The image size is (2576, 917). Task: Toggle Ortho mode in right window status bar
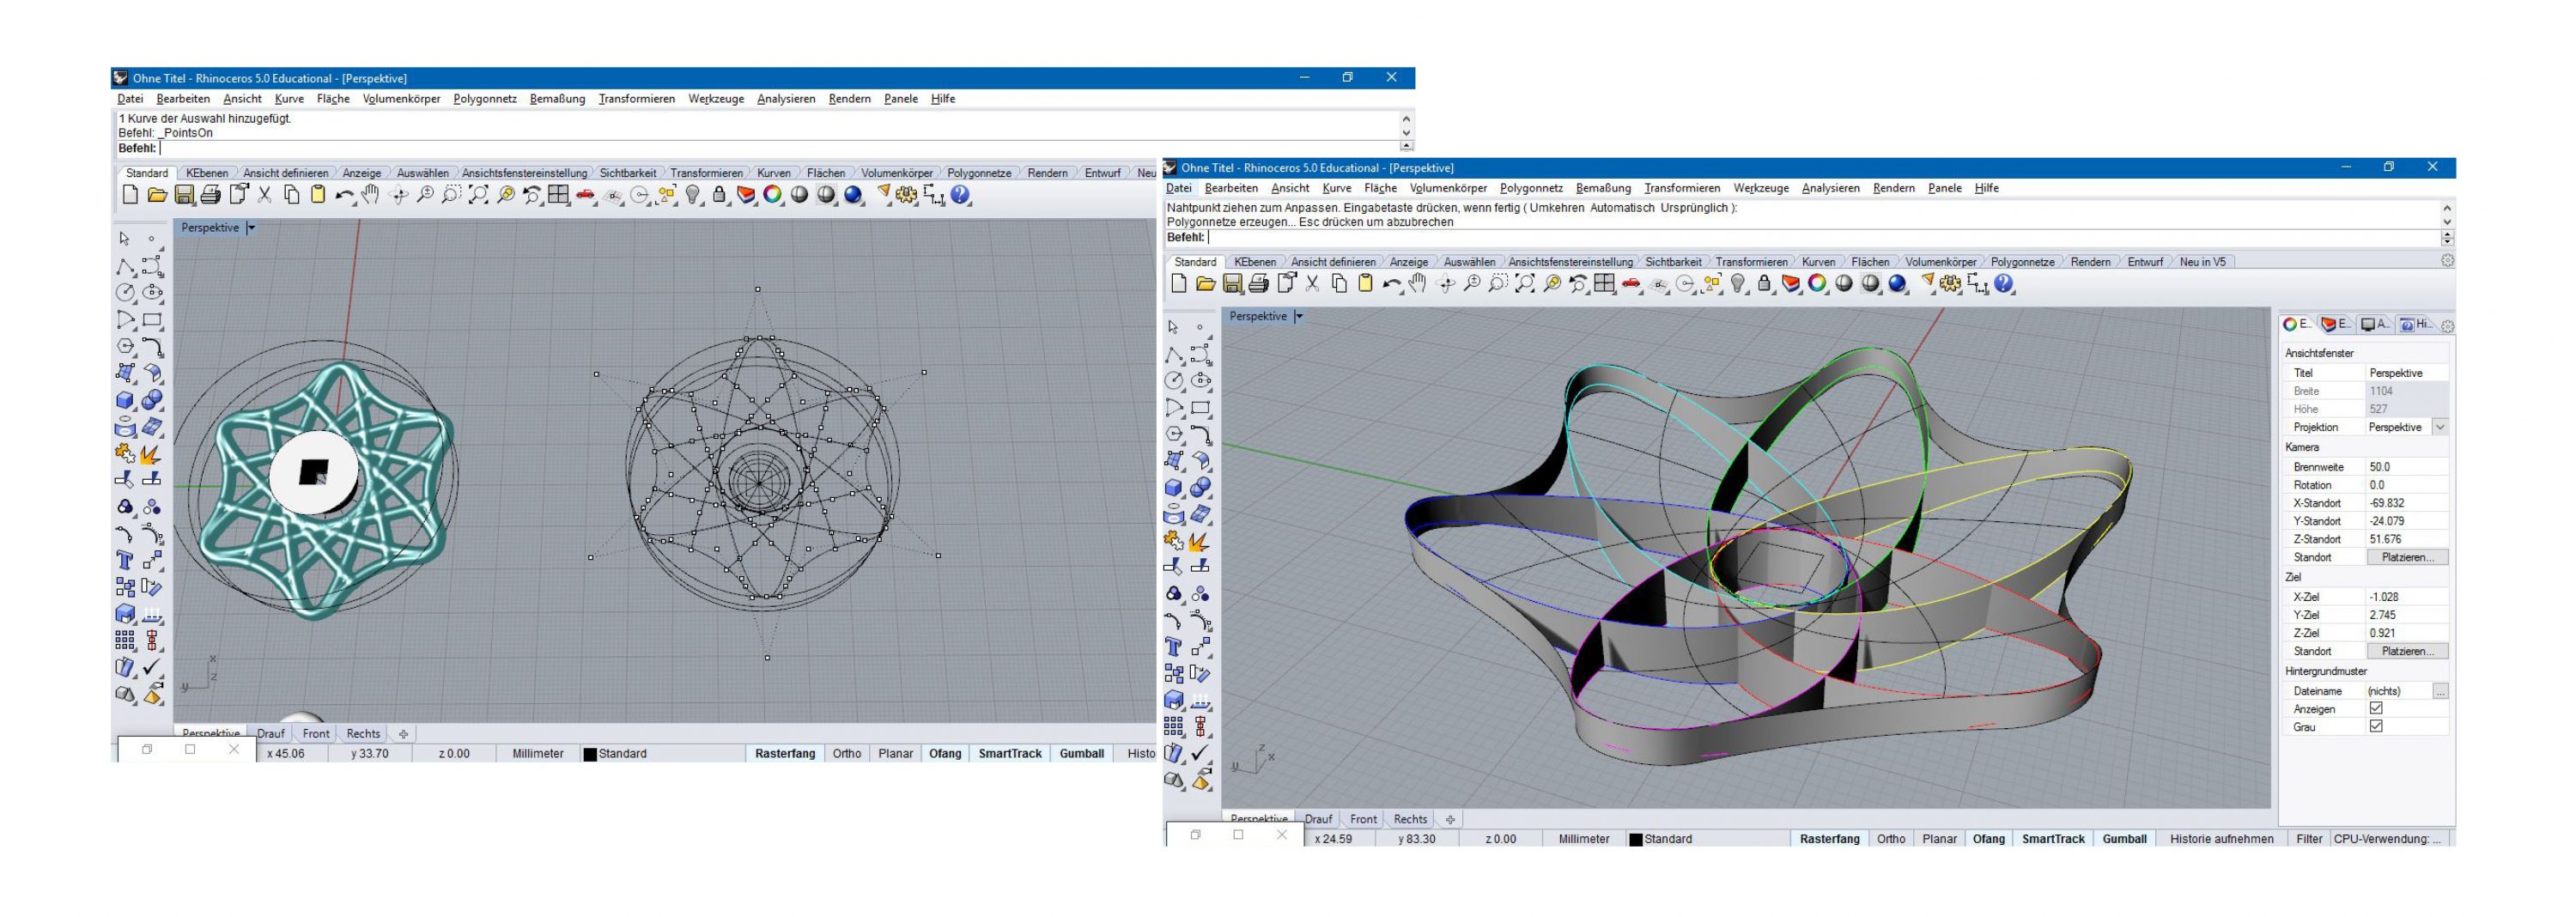(1890, 839)
